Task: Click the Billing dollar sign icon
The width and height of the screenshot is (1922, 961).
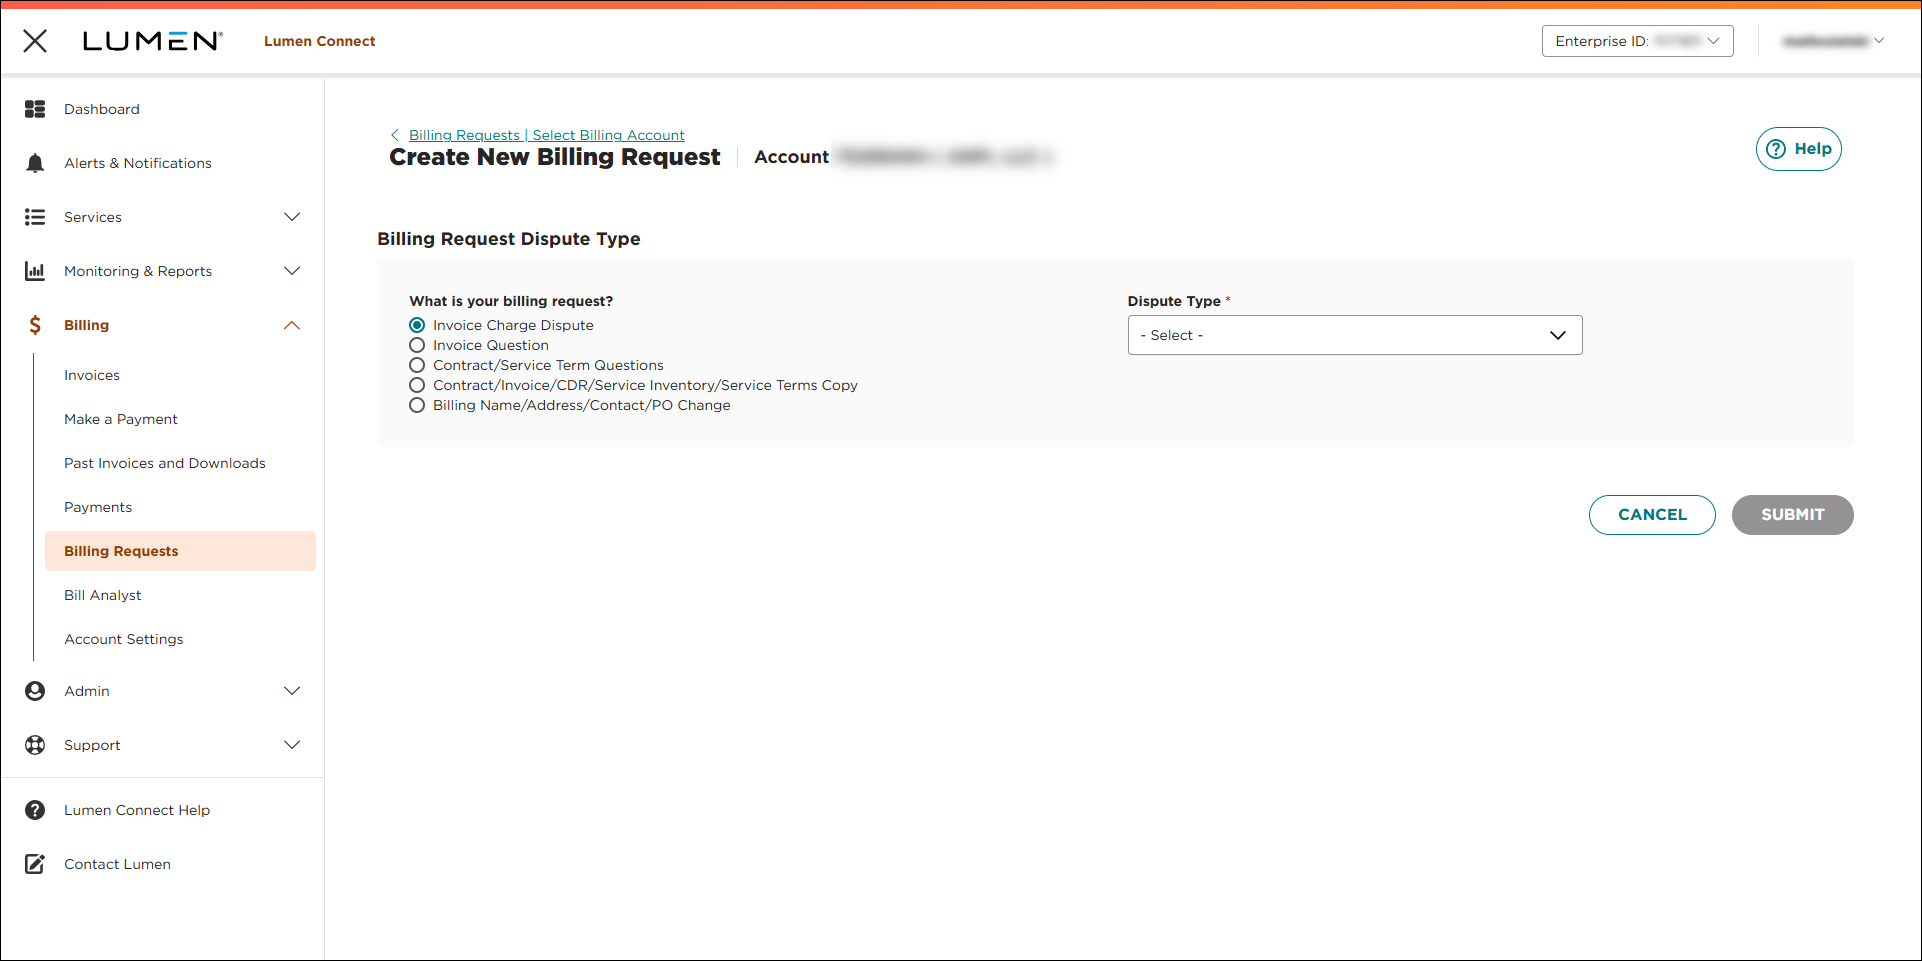Action: tap(35, 324)
